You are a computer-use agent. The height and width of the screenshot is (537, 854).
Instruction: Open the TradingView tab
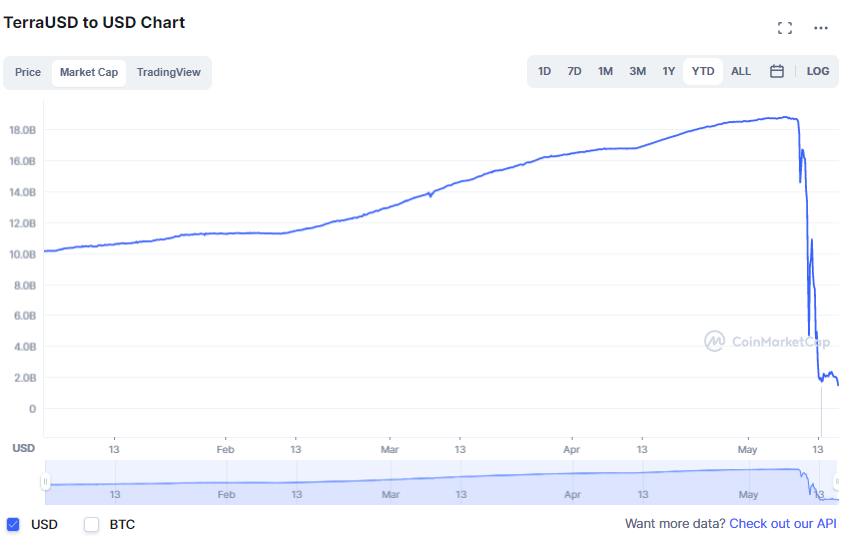click(169, 72)
